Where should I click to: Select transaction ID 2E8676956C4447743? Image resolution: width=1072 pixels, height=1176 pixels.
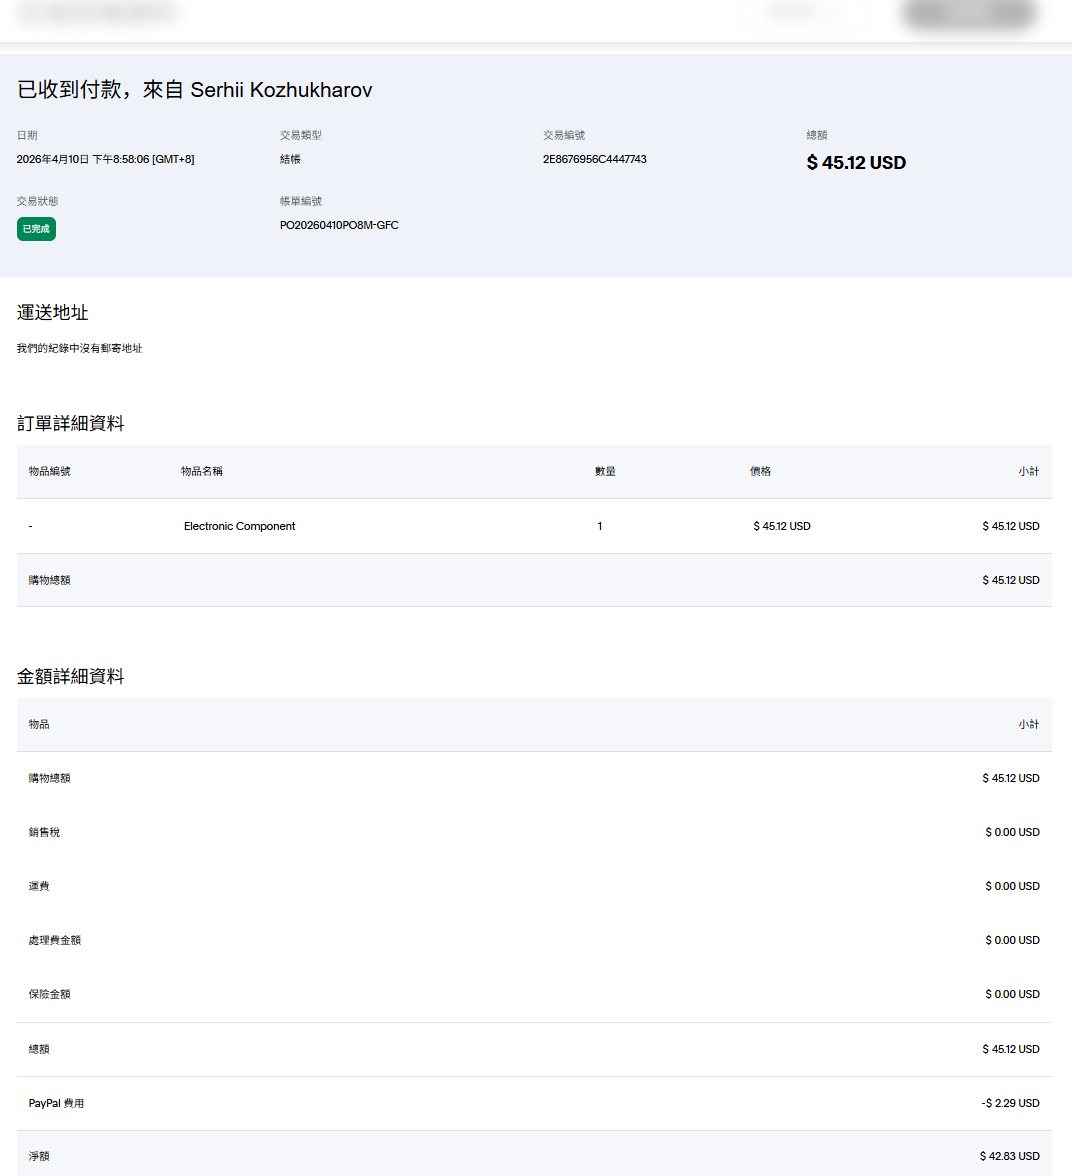pos(594,159)
